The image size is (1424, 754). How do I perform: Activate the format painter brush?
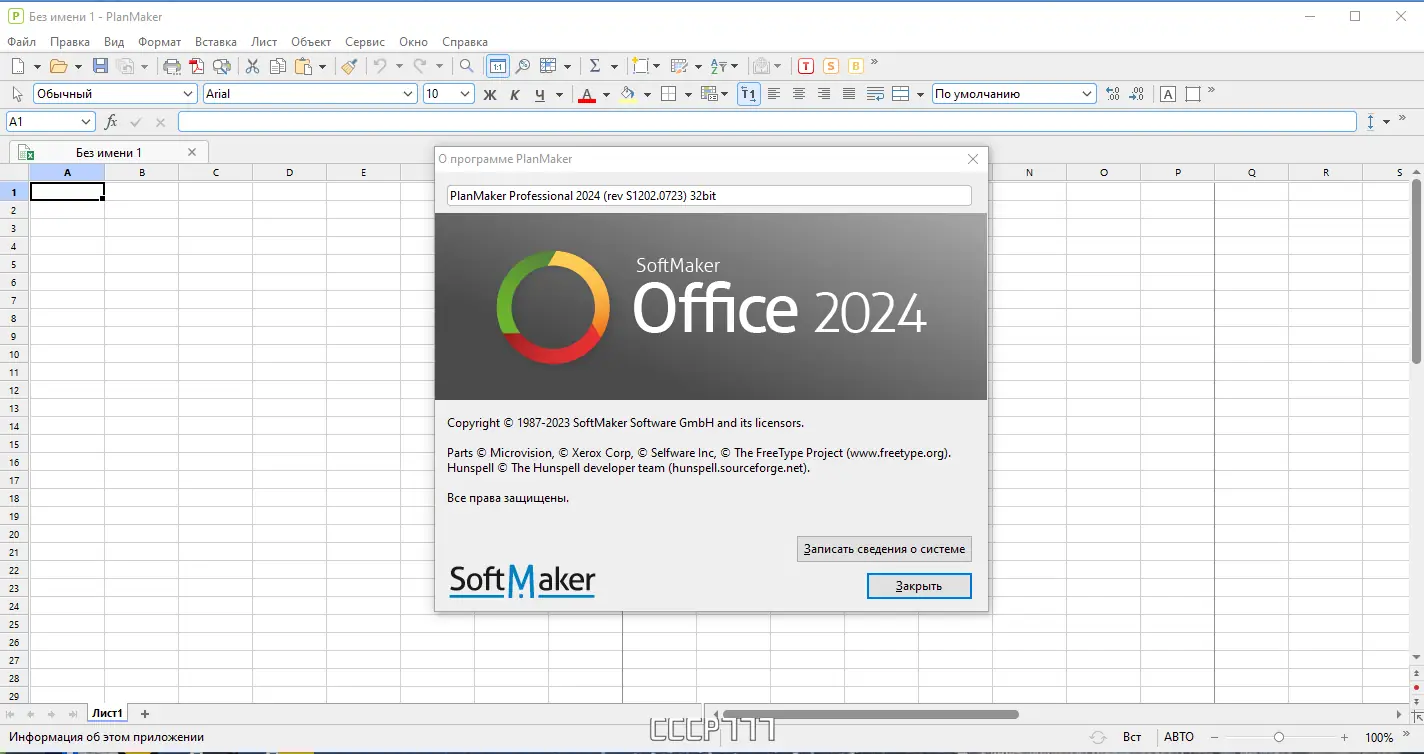(348, 66)
